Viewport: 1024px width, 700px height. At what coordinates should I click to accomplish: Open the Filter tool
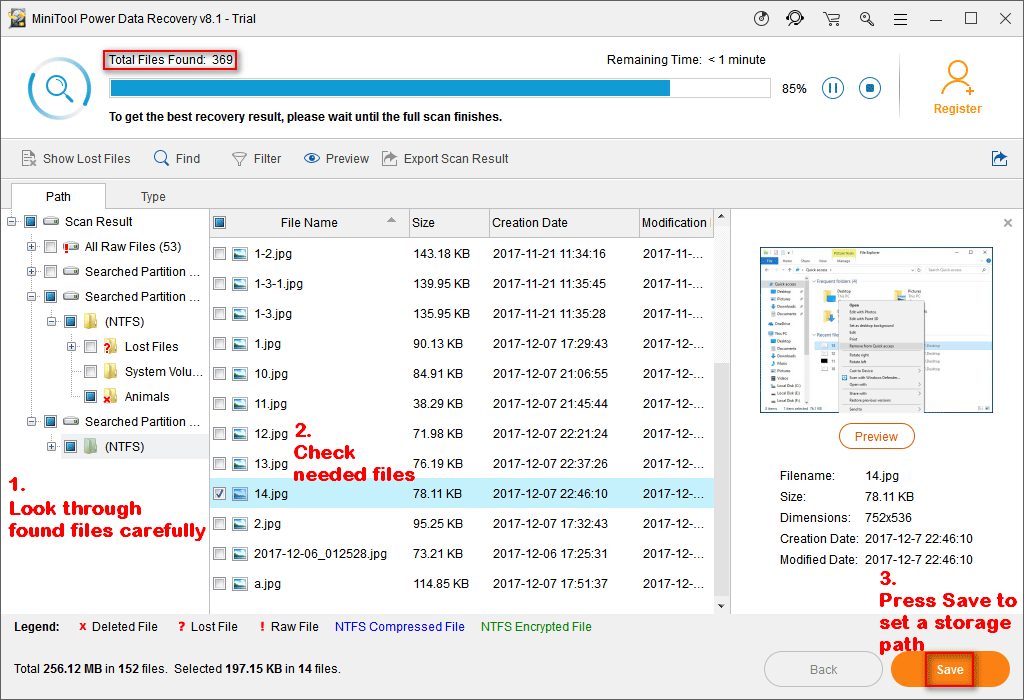pos(257,159)
